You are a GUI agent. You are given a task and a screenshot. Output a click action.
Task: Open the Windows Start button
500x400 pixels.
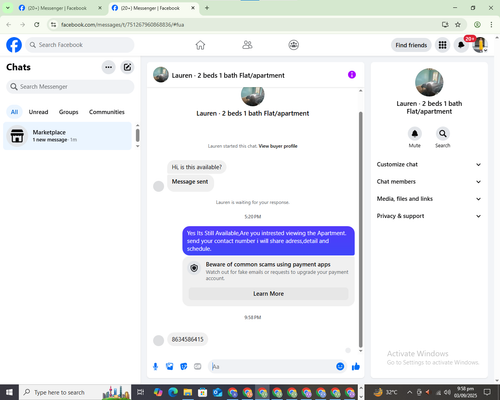[x=9, y=392]
